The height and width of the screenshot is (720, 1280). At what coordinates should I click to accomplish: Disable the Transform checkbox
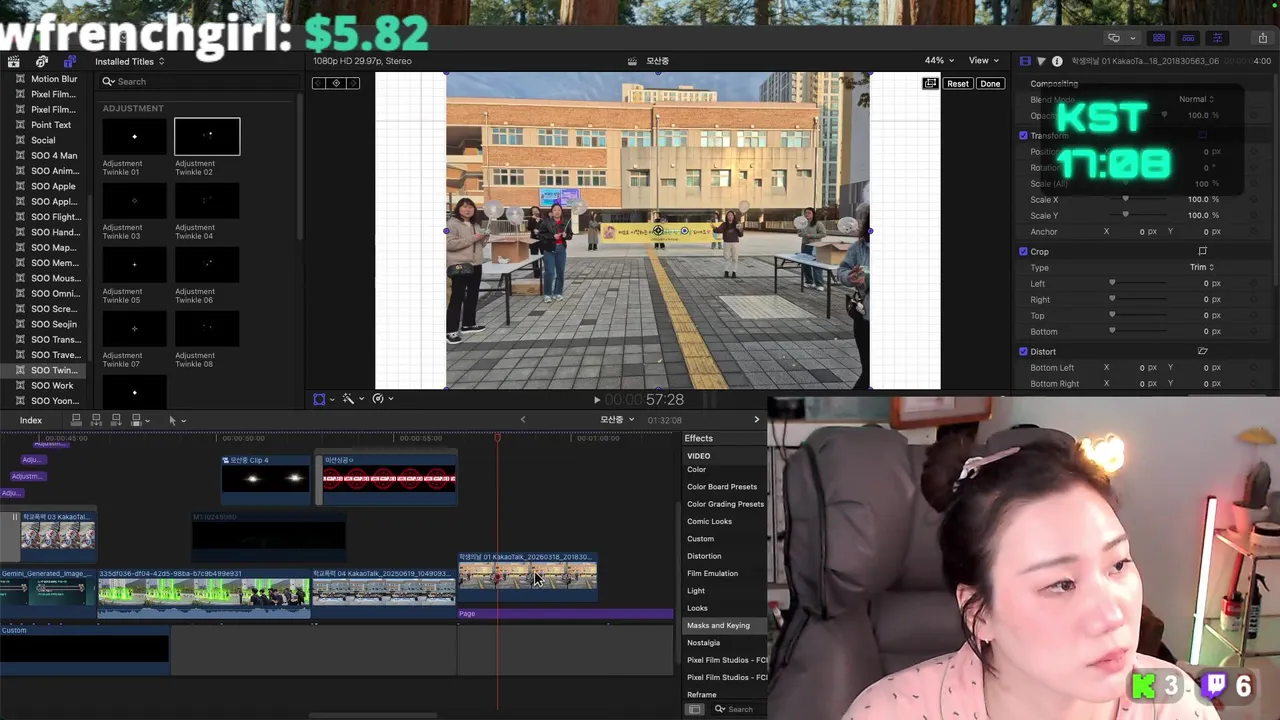[x=1023, y=135]
